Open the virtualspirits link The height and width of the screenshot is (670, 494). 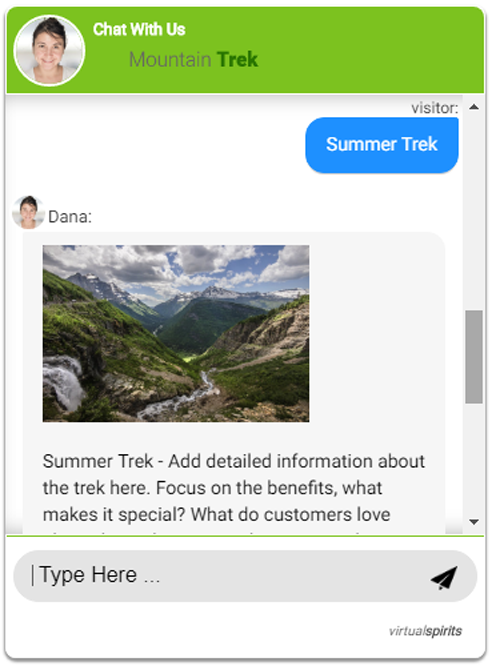[x=425, y=631]
